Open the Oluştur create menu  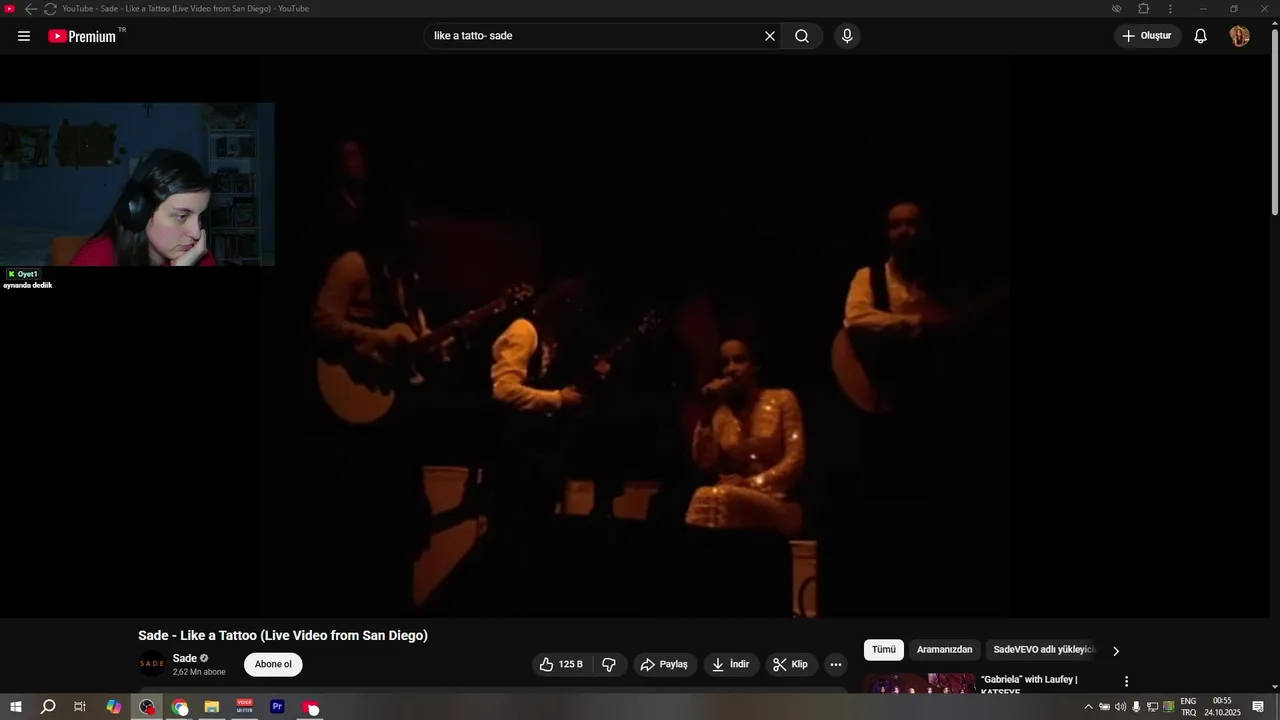[x=1147, y=36]
